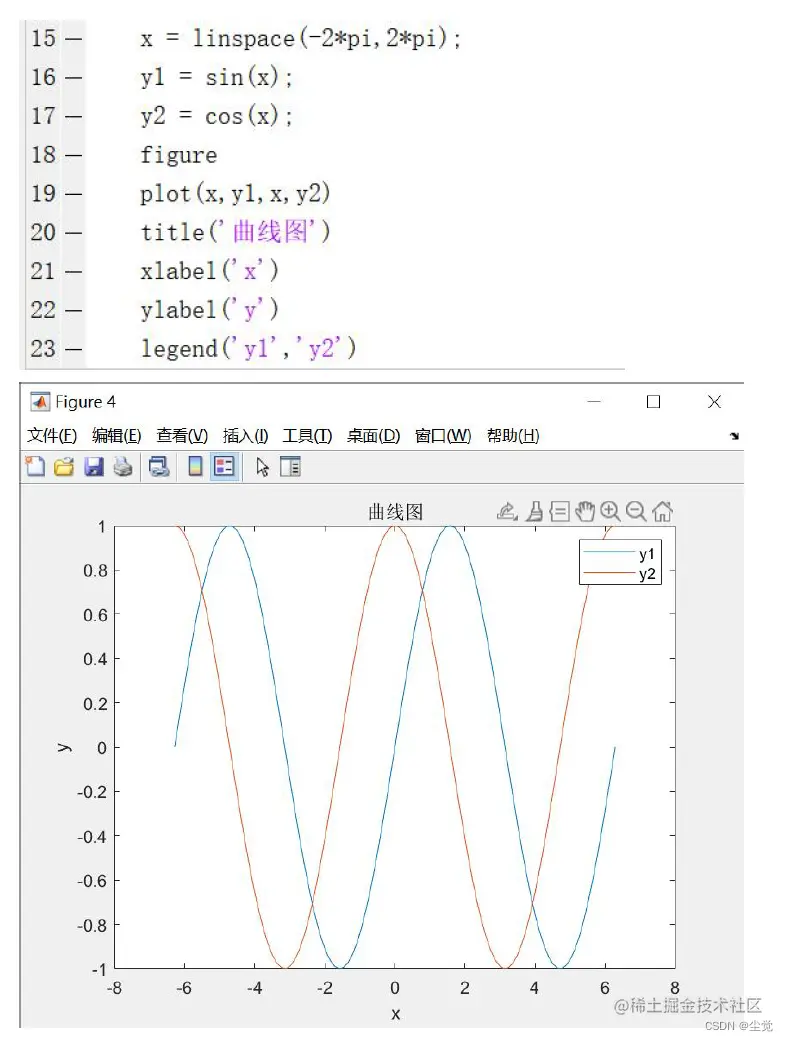This screenshot has height=1041, width=788.
Task: Set a breakpoint at line 23 dash
Action: [74, 349]
